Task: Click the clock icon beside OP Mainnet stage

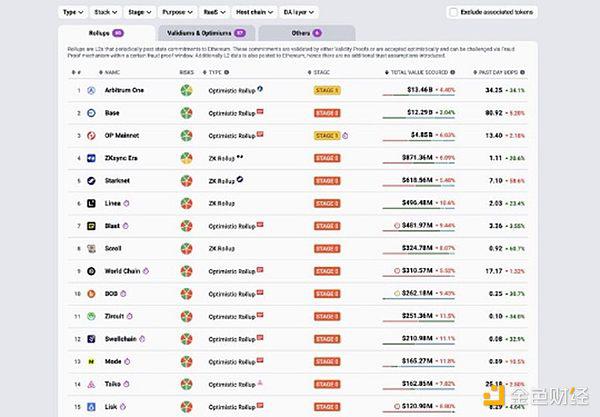Action: [345, 136]
